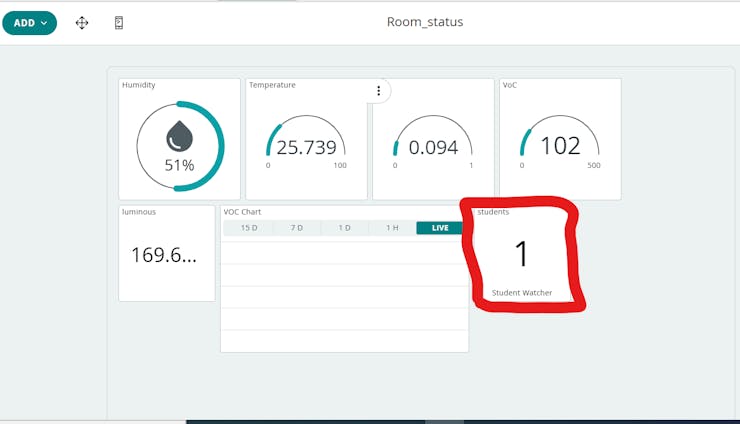Image resolution: width=740 pixels, height=424 pixels.
Task: Click the 51% humidity value
Action: (x=179, y=165)
